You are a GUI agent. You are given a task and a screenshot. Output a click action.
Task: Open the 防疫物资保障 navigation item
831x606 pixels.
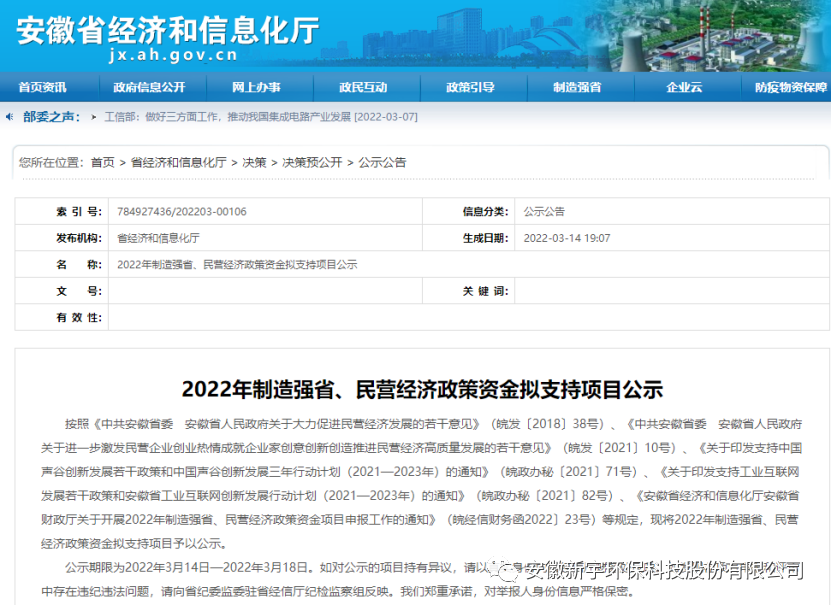[790, 87]
